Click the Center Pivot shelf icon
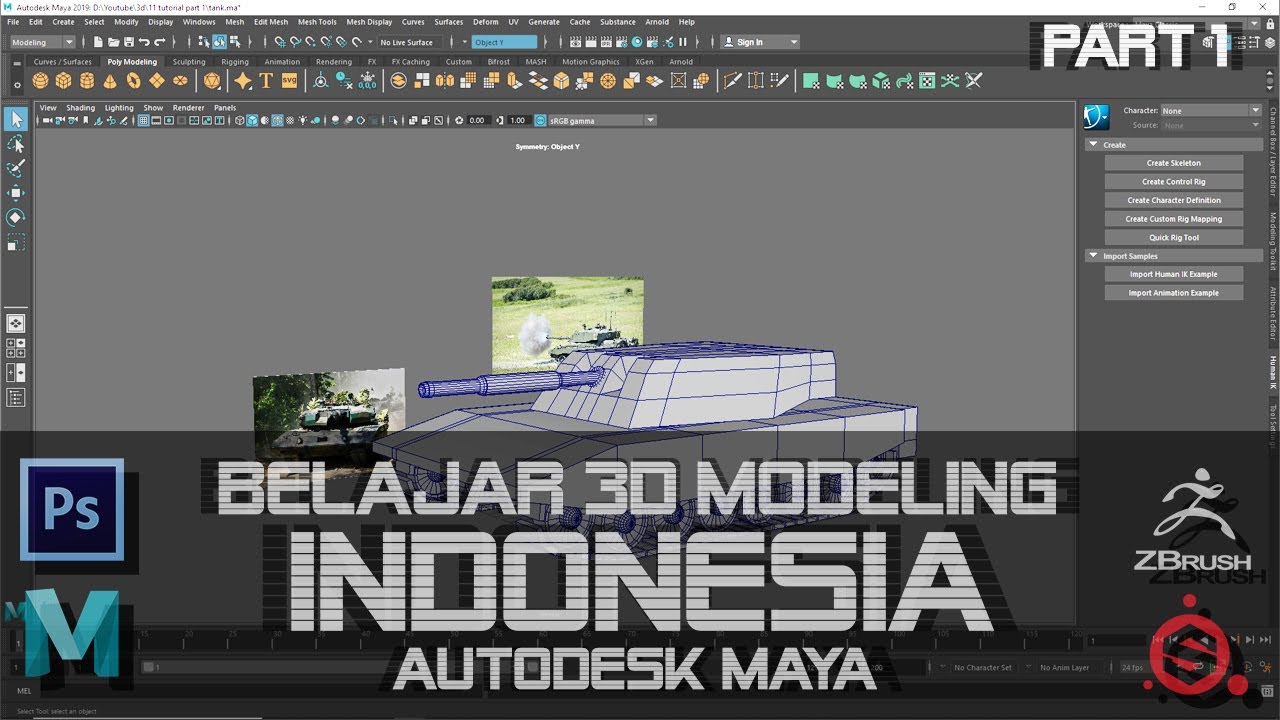The image size is (1280, 720). pos(321,81)
